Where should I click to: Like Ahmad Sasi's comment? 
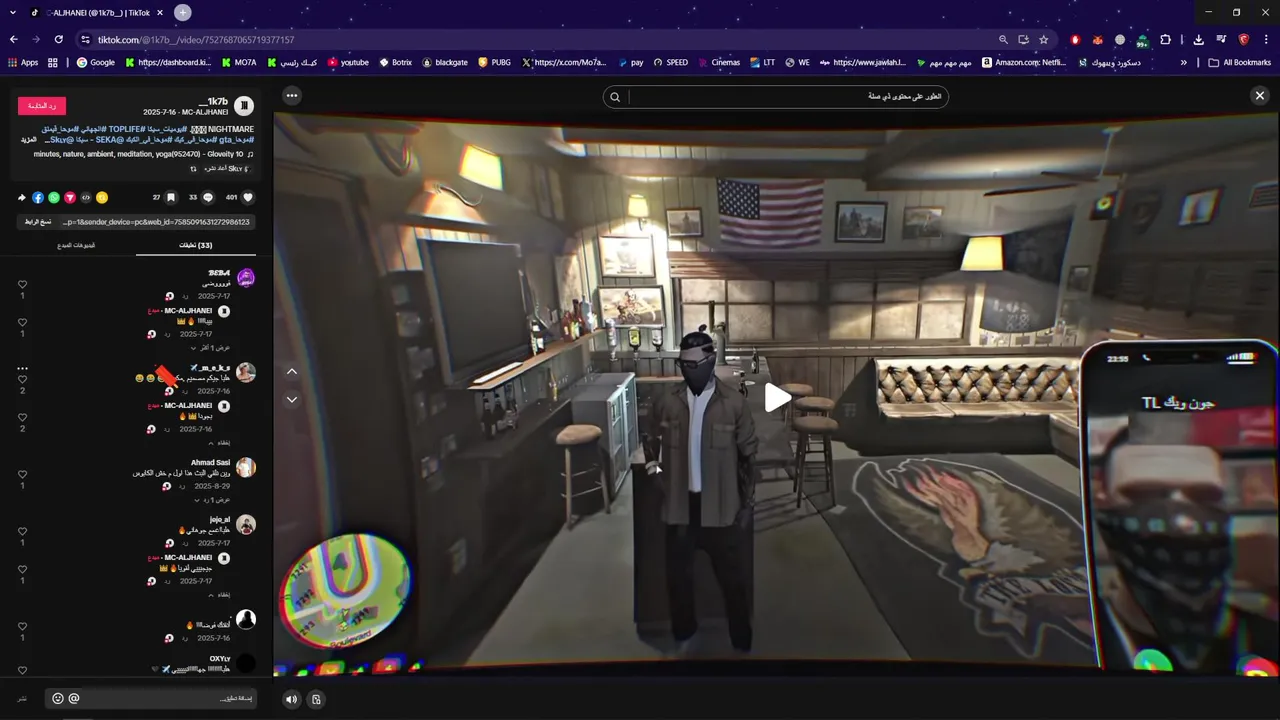point(22,475)
